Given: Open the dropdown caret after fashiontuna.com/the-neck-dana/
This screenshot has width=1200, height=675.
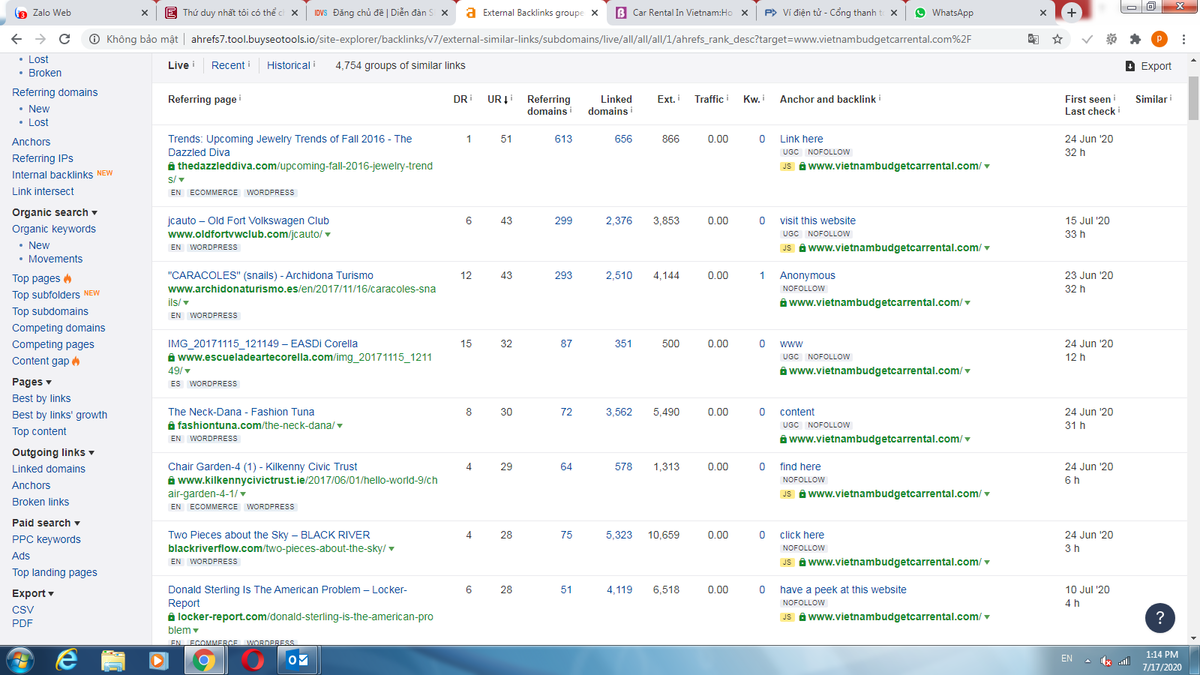Looking at the screenshot, I should [340, 426].
